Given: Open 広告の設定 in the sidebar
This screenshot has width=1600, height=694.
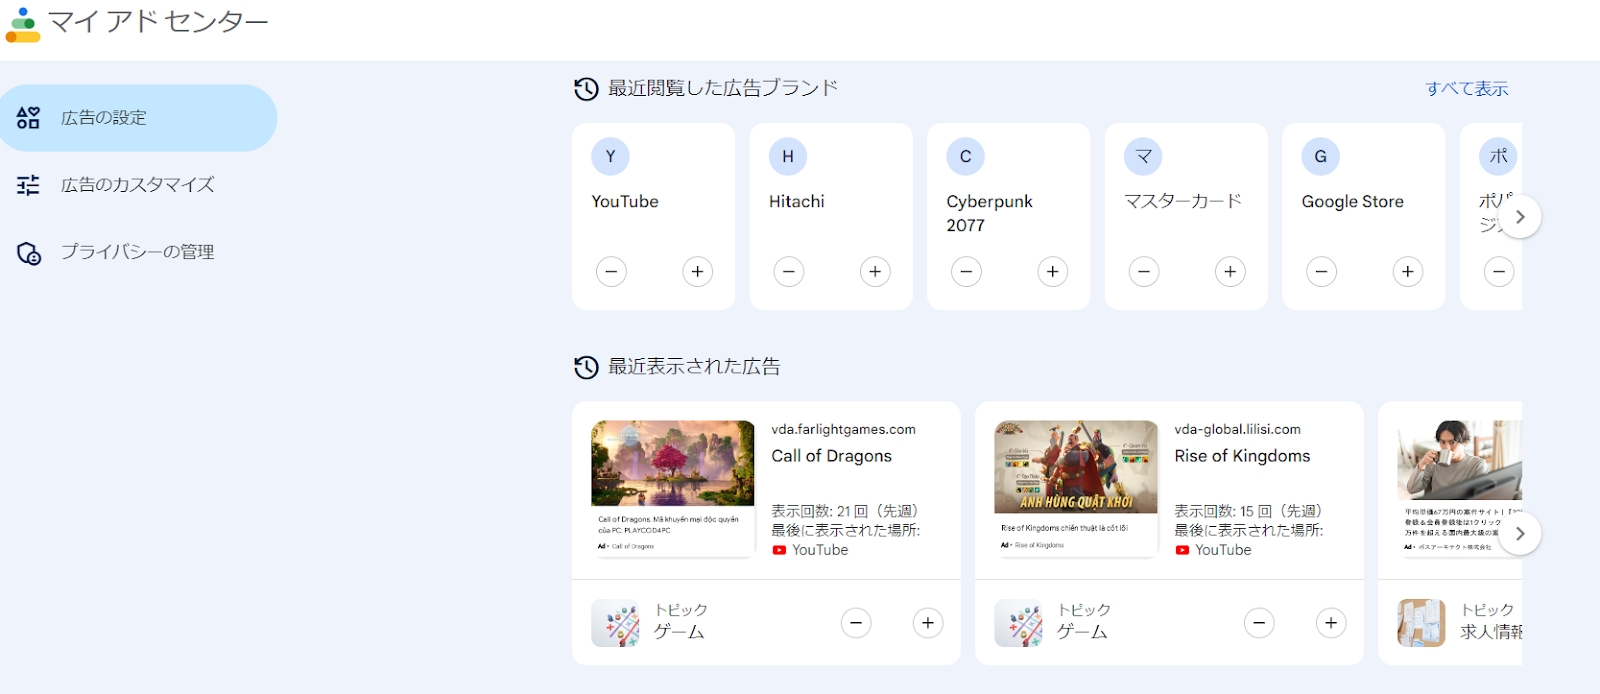Looking at the screenshot, I should [138, 118].
